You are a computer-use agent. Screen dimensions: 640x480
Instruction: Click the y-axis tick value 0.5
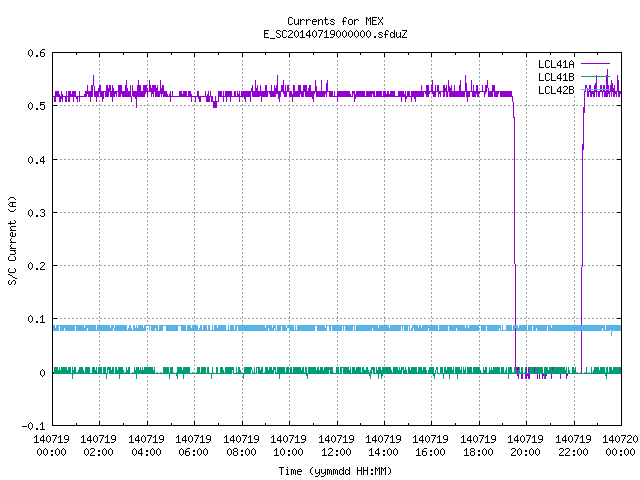coord(36,106)
